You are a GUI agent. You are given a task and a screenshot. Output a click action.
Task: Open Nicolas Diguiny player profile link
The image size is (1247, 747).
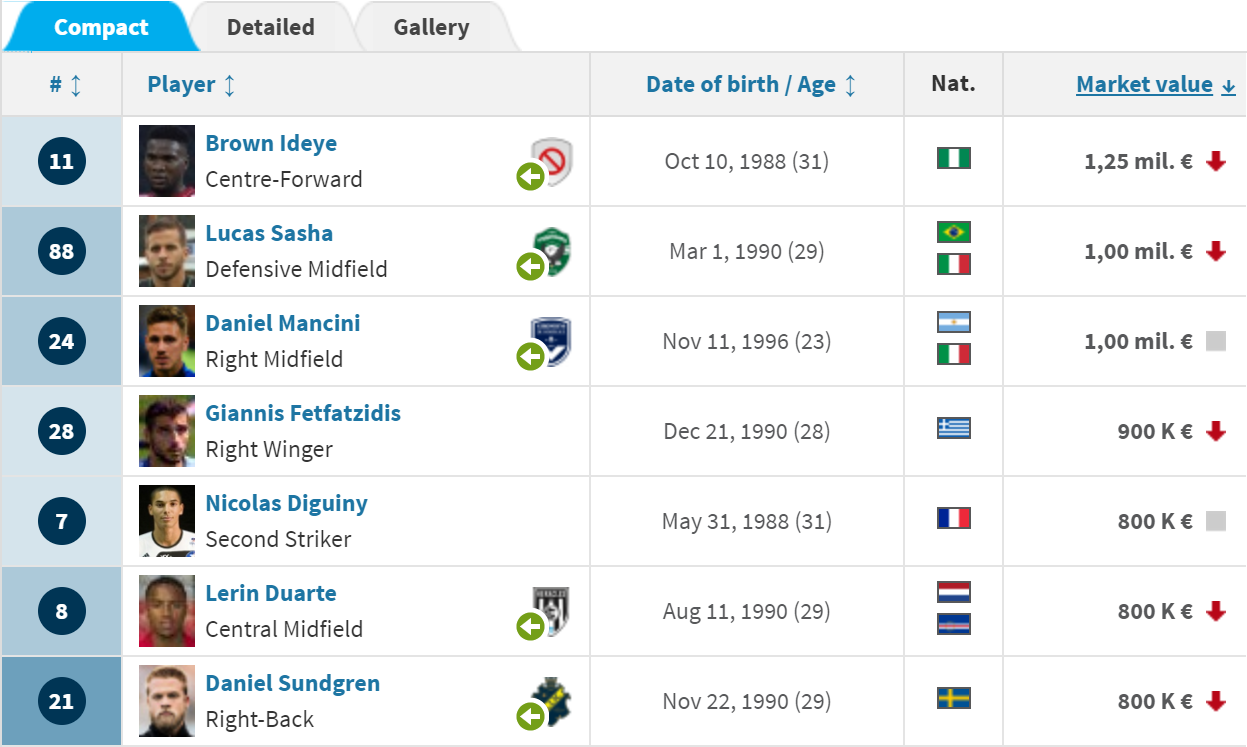(x=286, y=503)
